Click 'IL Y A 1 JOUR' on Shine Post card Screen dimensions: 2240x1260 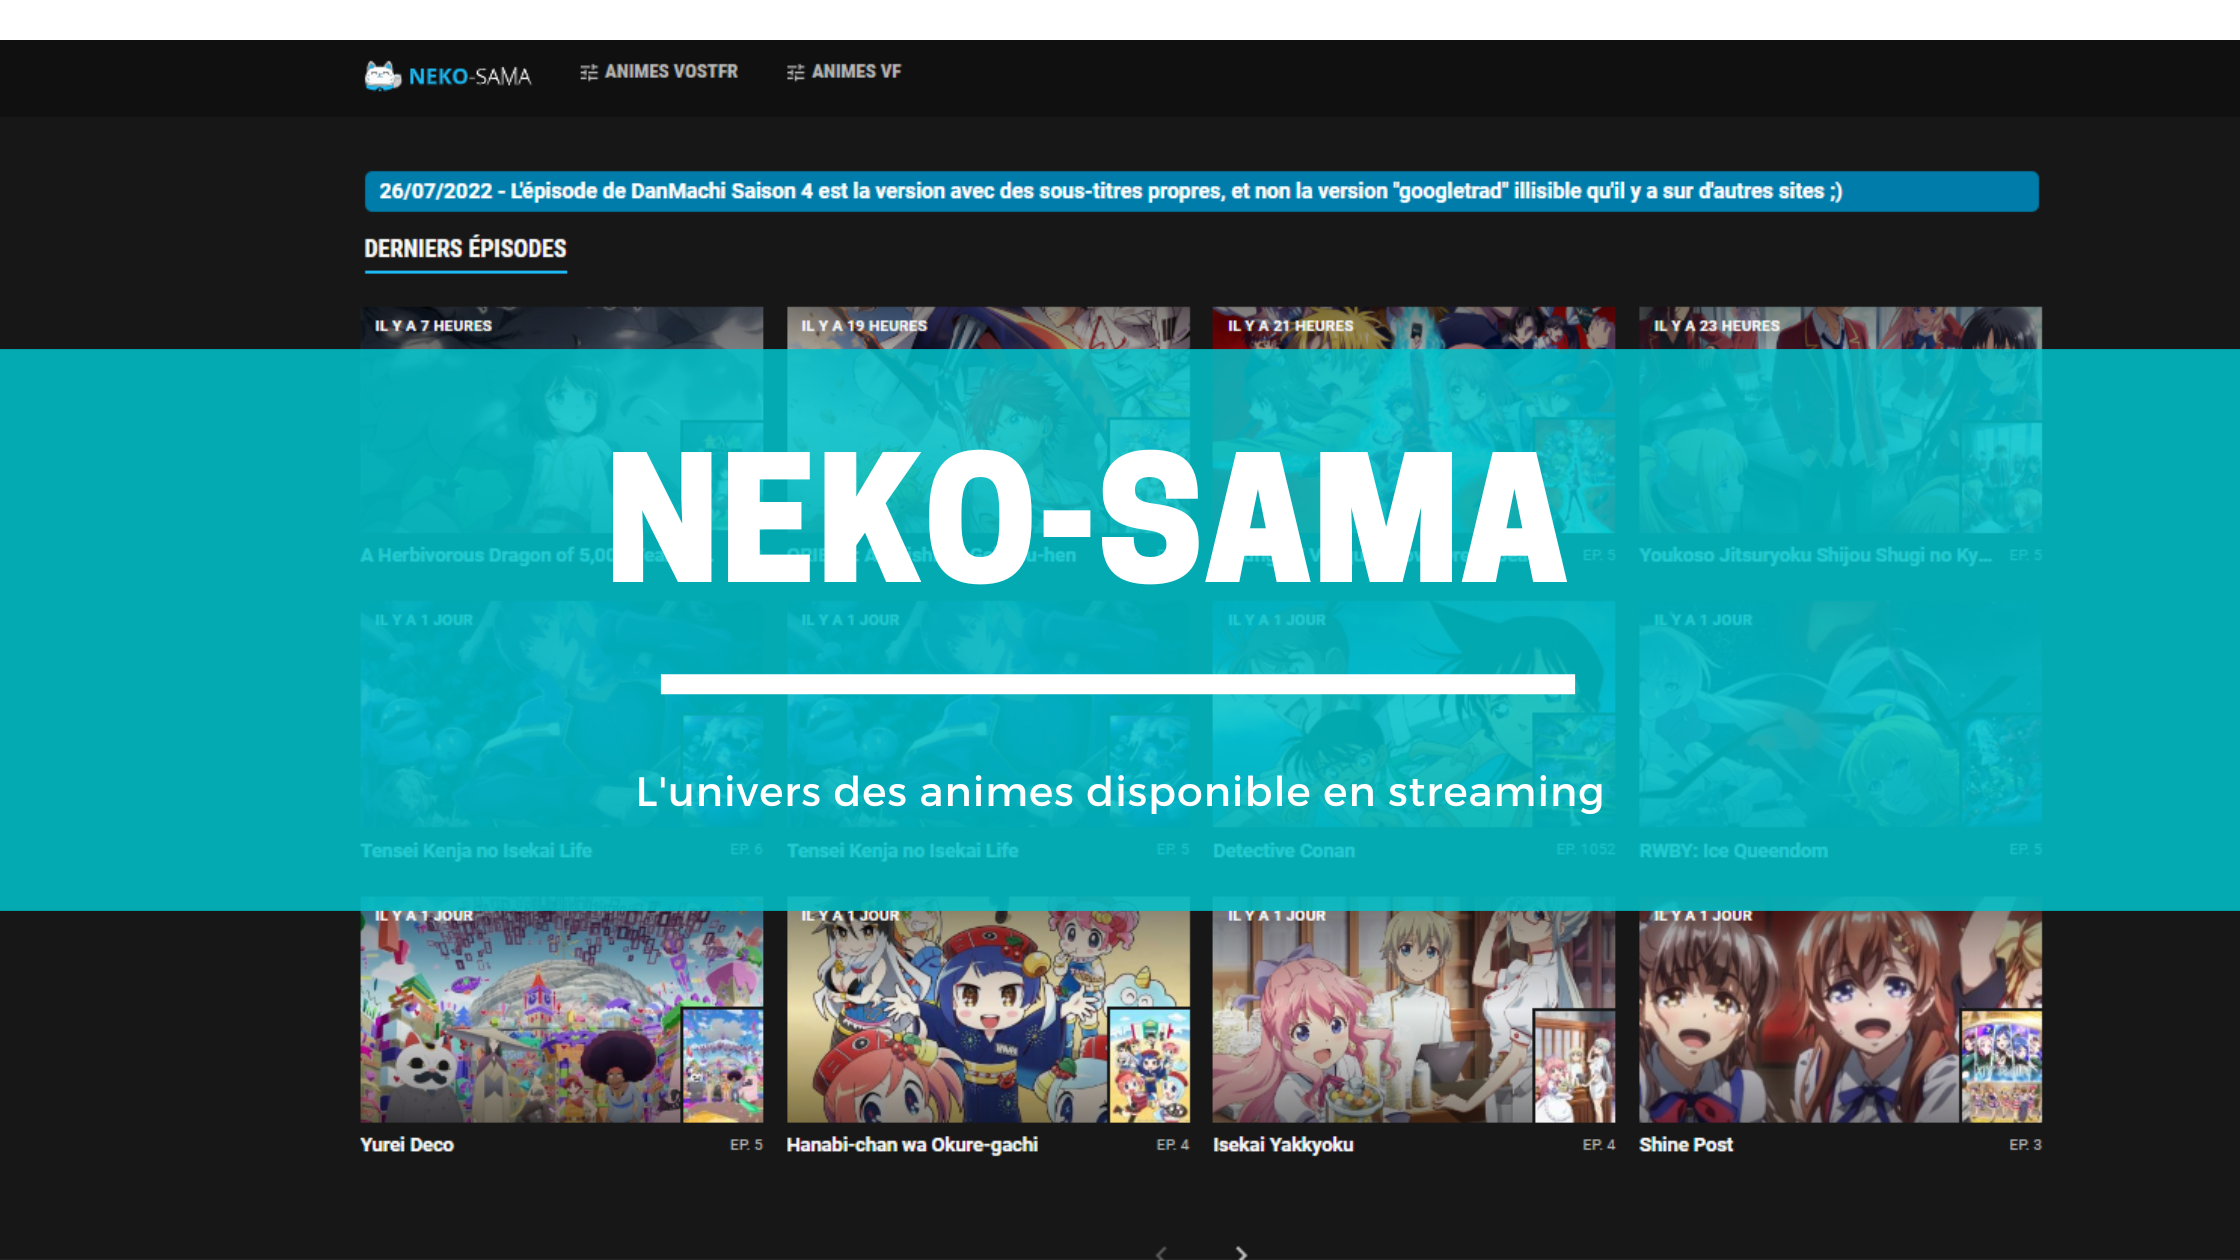pos(1702,916)
